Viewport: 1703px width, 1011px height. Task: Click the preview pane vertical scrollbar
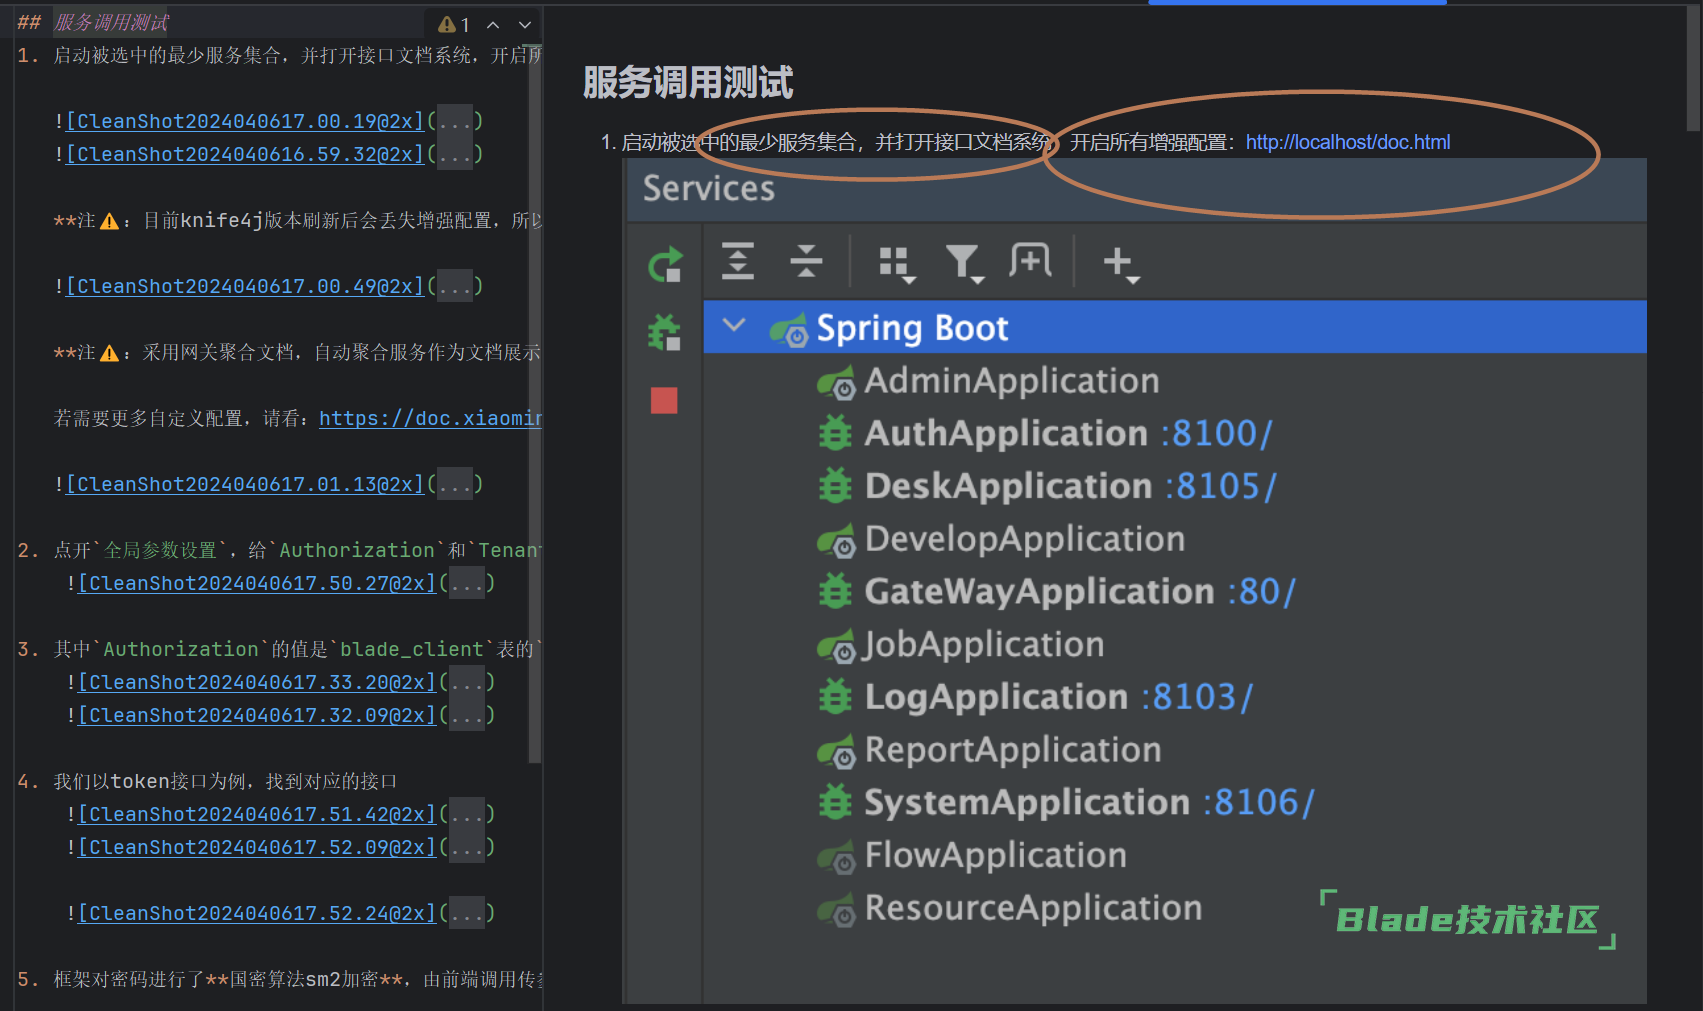[1693, 70]
